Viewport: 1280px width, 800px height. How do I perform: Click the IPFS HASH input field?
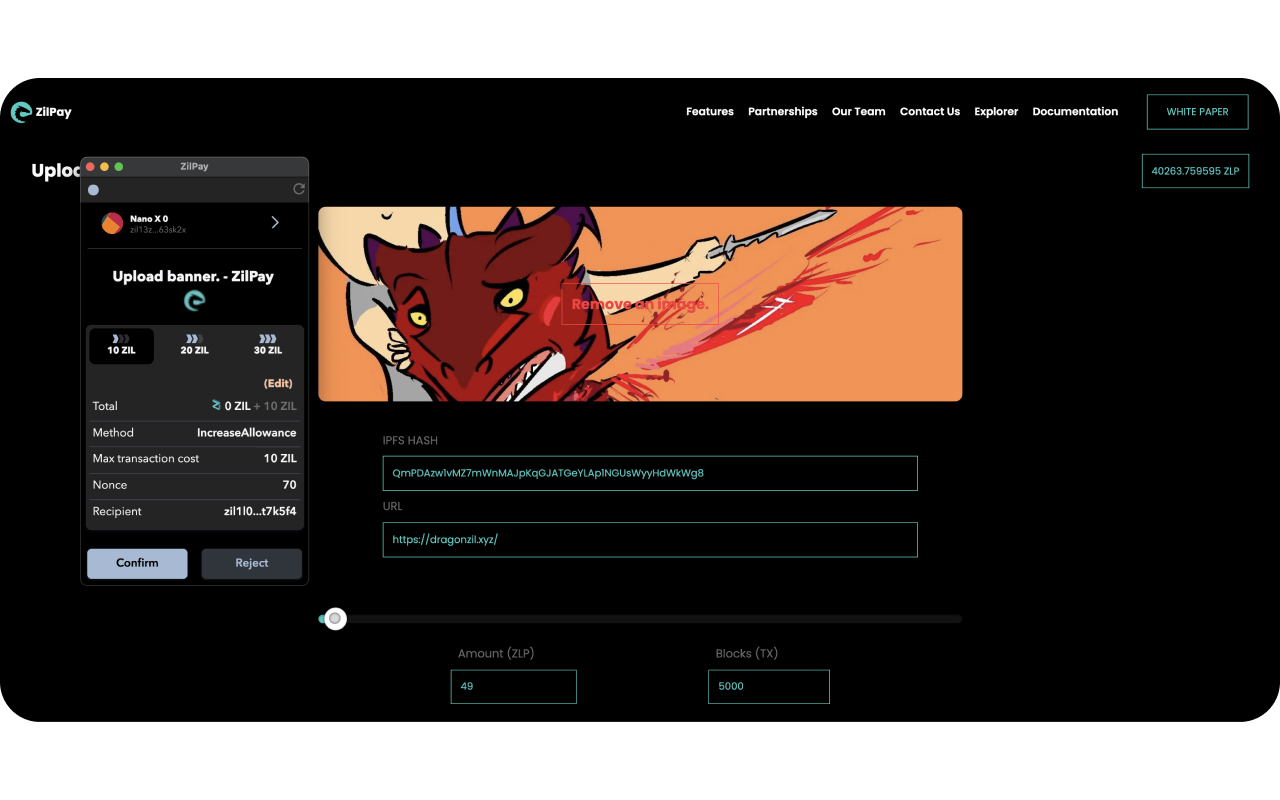[650, 473]
